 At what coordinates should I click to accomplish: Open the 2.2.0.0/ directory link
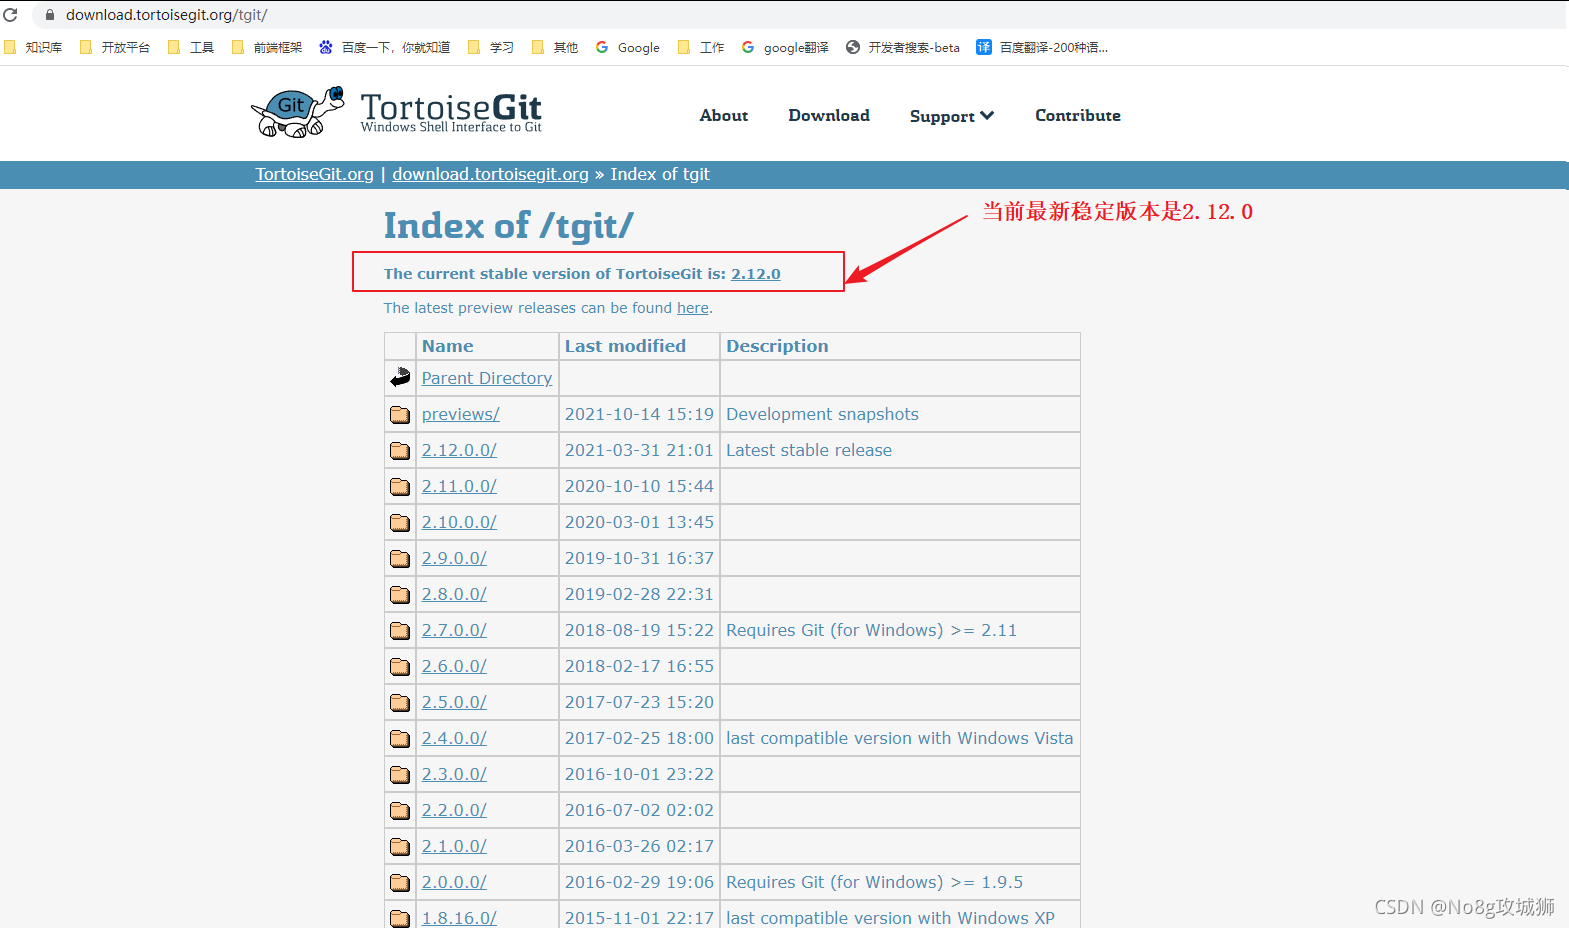(454, 810)
